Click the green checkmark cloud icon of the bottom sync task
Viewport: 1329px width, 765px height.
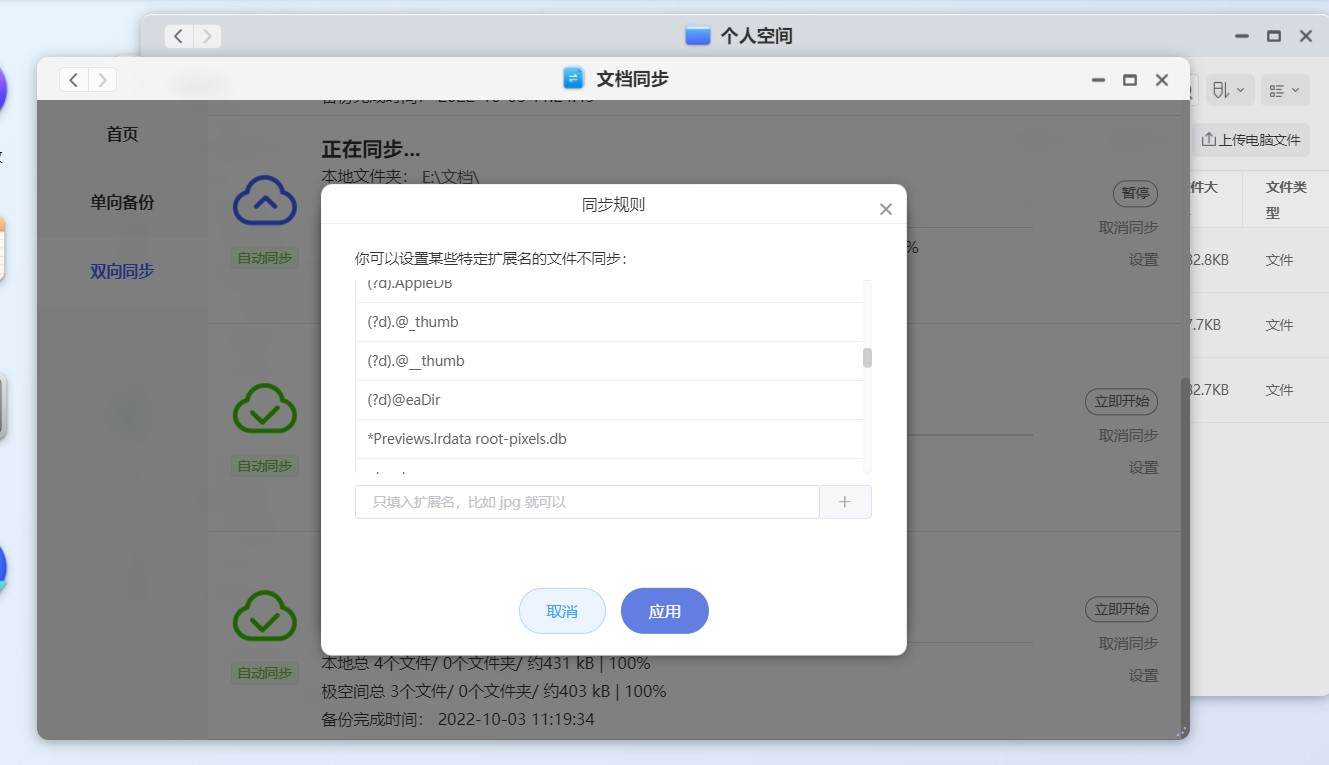[x=264, y=616]
